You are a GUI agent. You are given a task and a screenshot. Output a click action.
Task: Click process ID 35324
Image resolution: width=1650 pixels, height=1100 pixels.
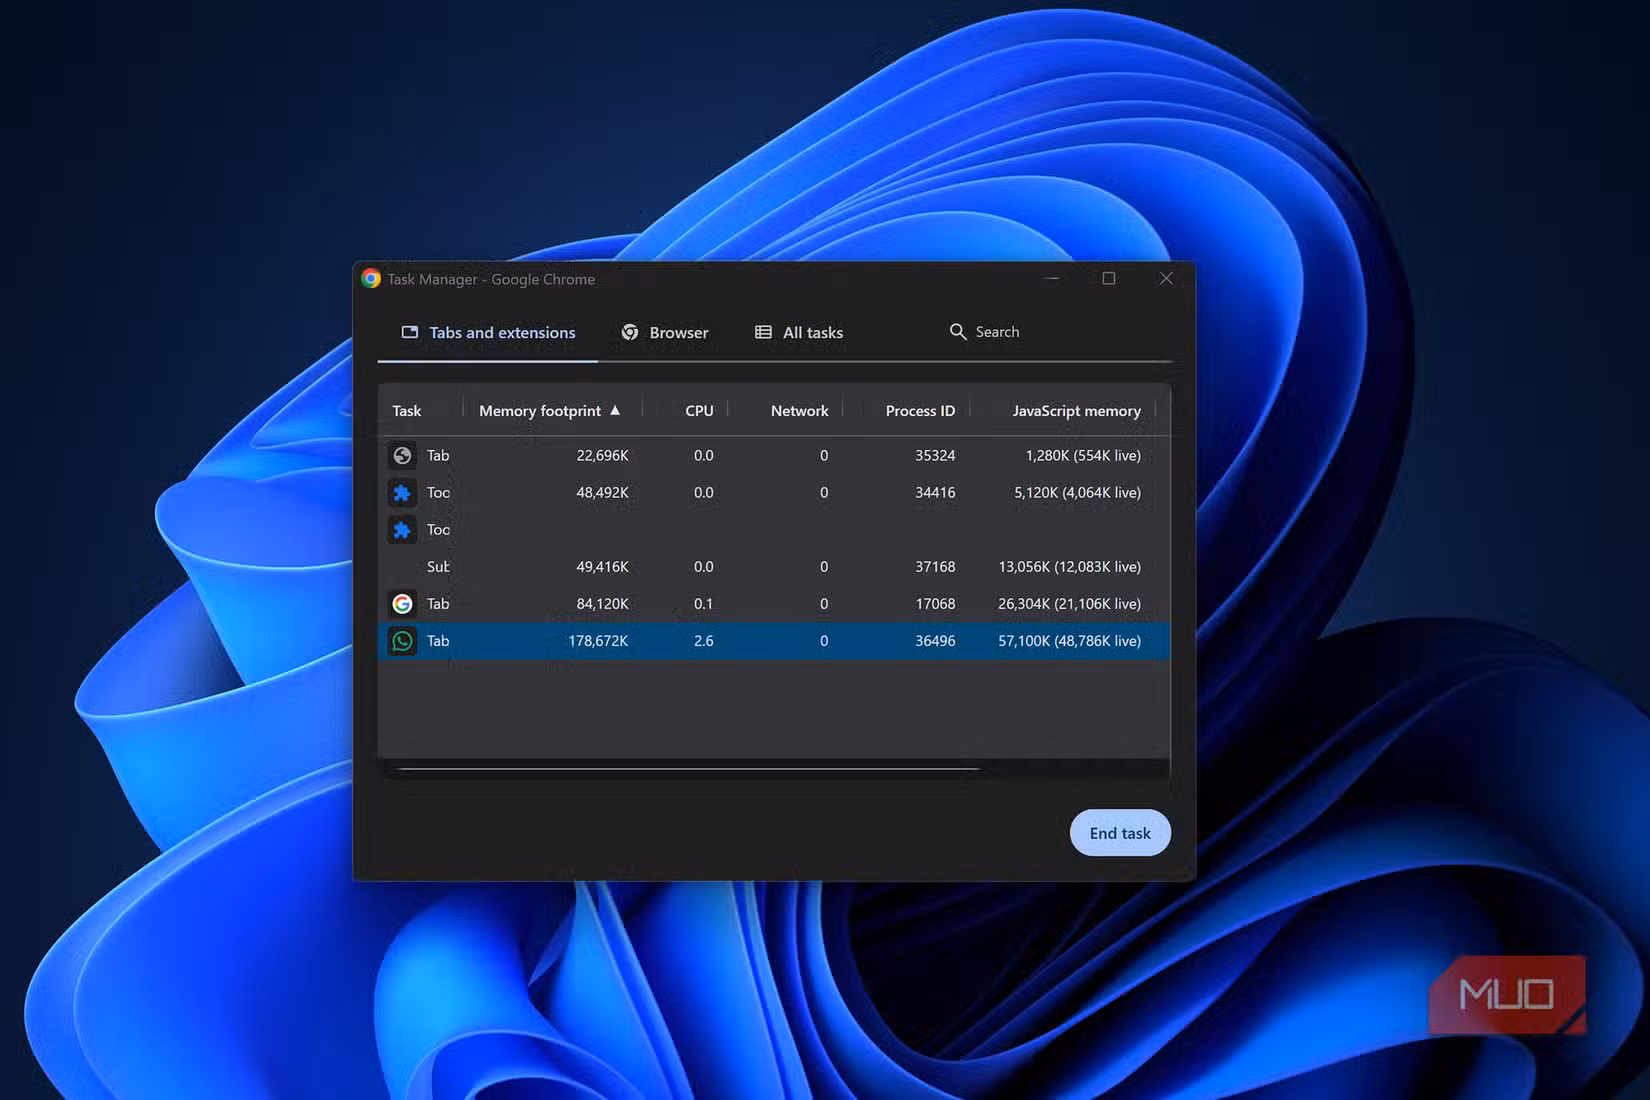click(935, 455)
